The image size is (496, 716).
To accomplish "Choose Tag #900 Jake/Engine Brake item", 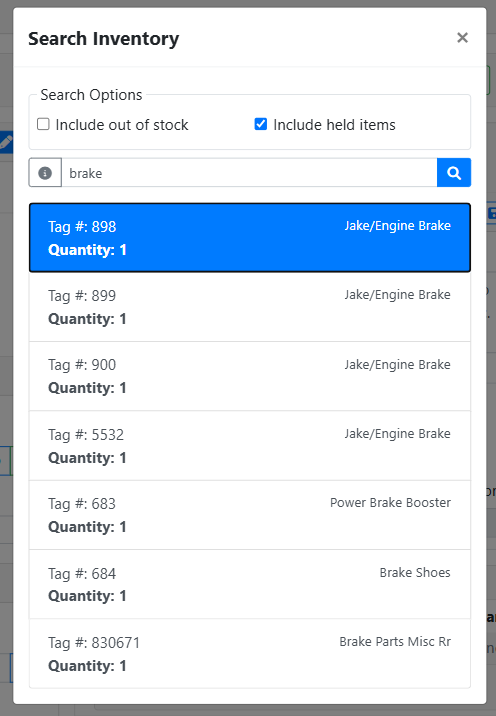I will 250,376.
